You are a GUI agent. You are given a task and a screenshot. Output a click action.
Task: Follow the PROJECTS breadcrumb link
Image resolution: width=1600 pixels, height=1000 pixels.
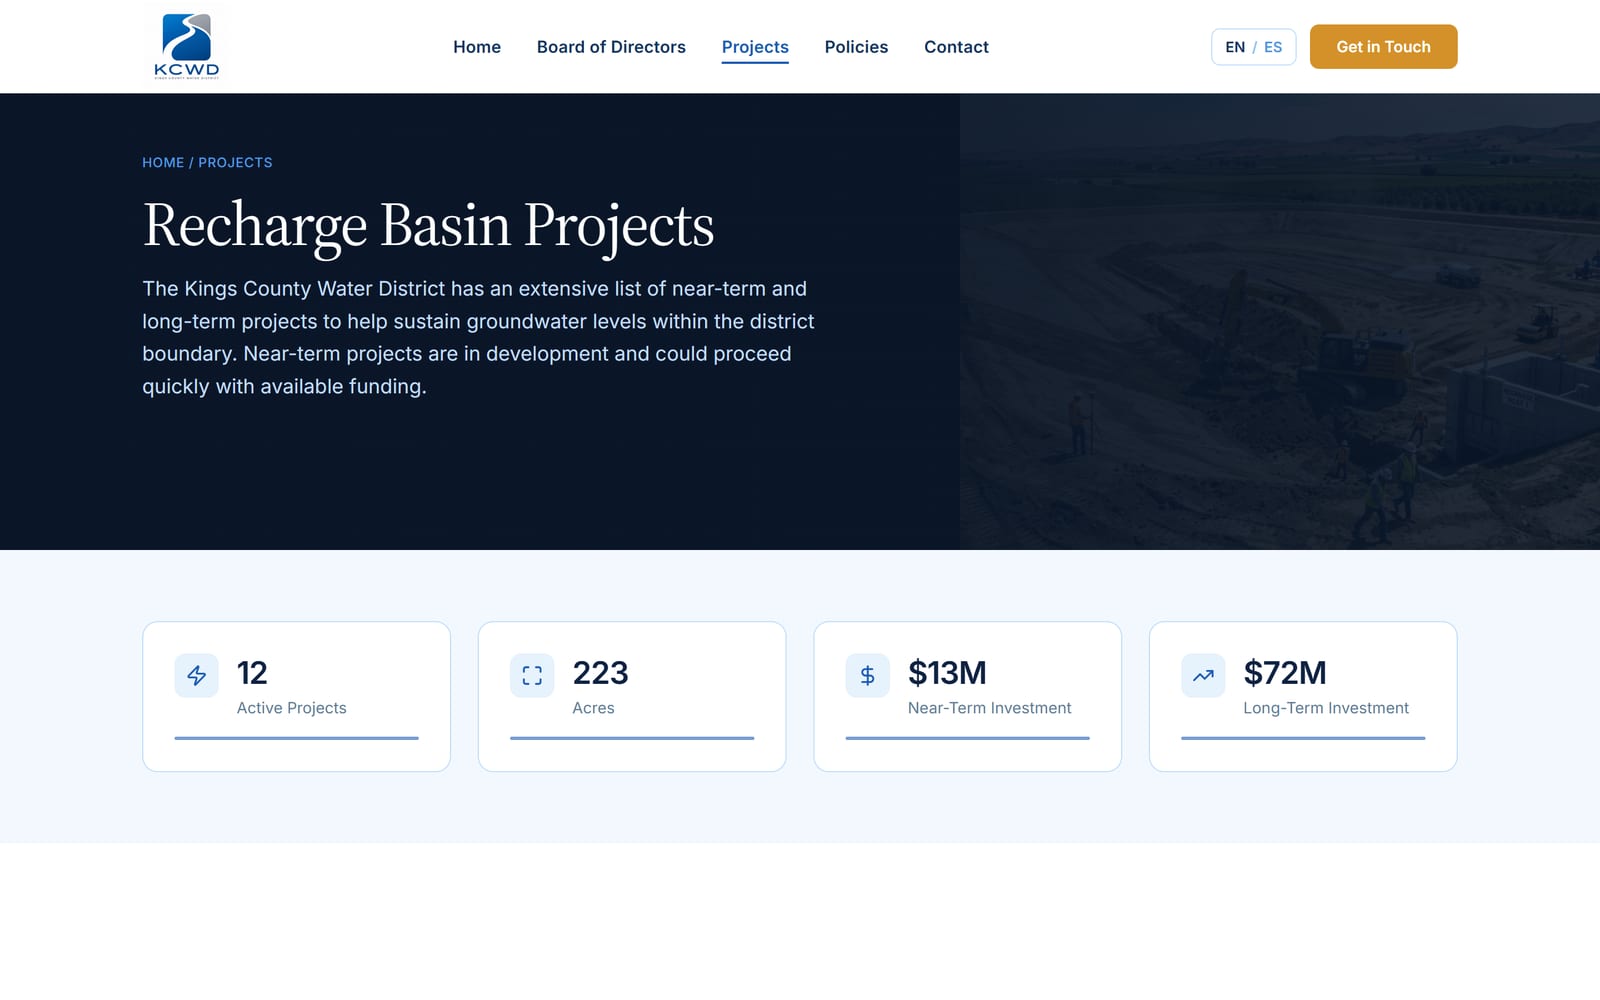[235, 162]
